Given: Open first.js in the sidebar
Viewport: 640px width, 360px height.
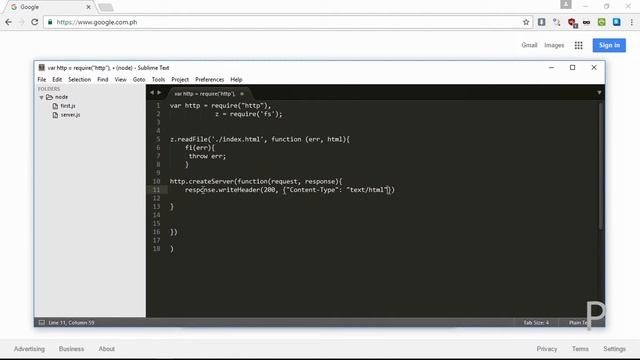Looking at the screenshot, I should 68,106.
